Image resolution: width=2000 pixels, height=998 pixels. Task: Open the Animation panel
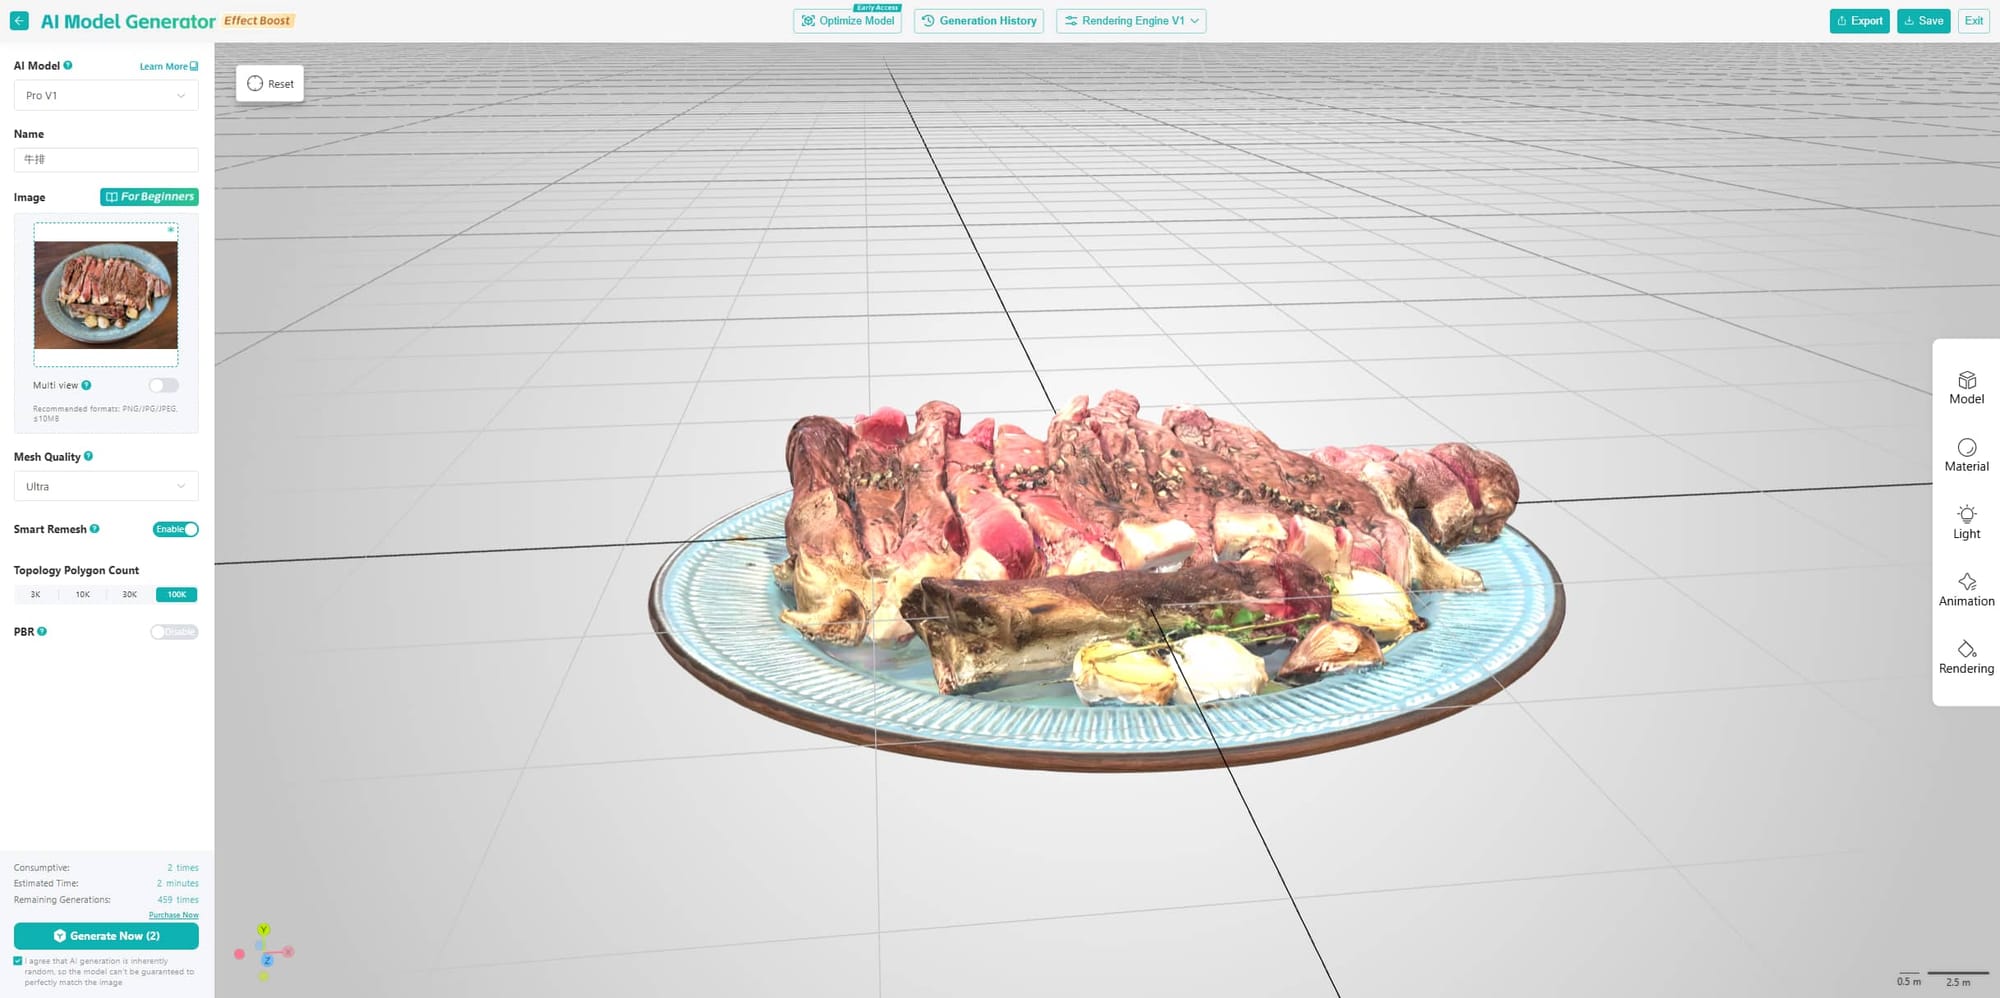click(1966, 590)
